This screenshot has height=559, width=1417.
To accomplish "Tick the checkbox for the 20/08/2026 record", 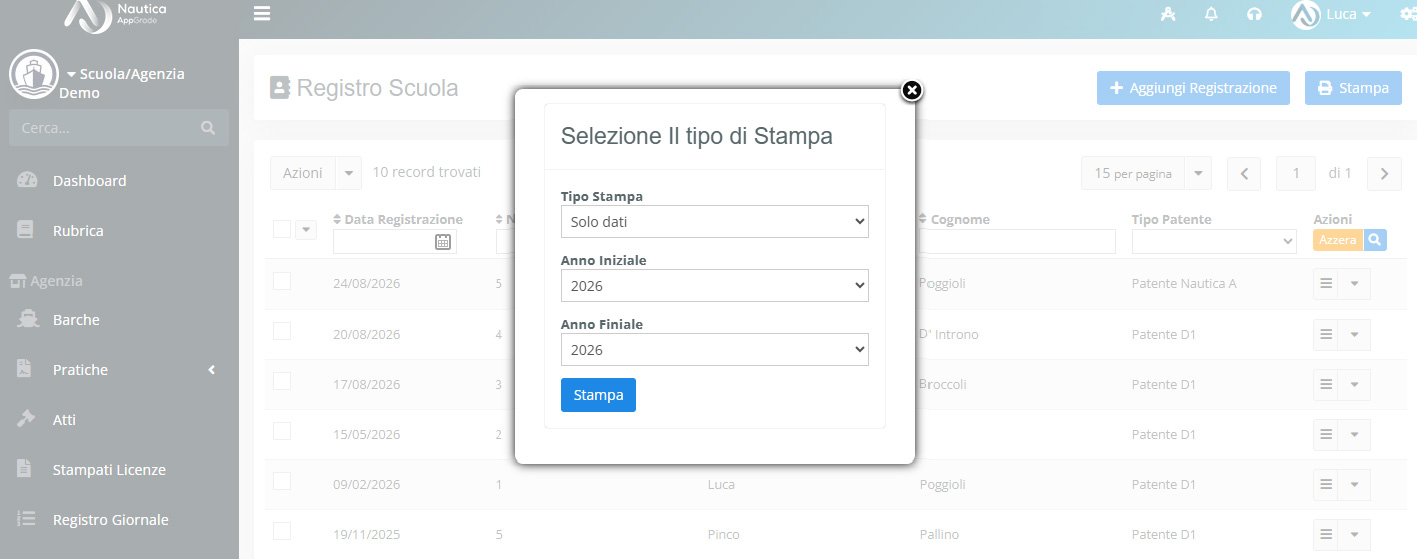I will coord(282,331).
